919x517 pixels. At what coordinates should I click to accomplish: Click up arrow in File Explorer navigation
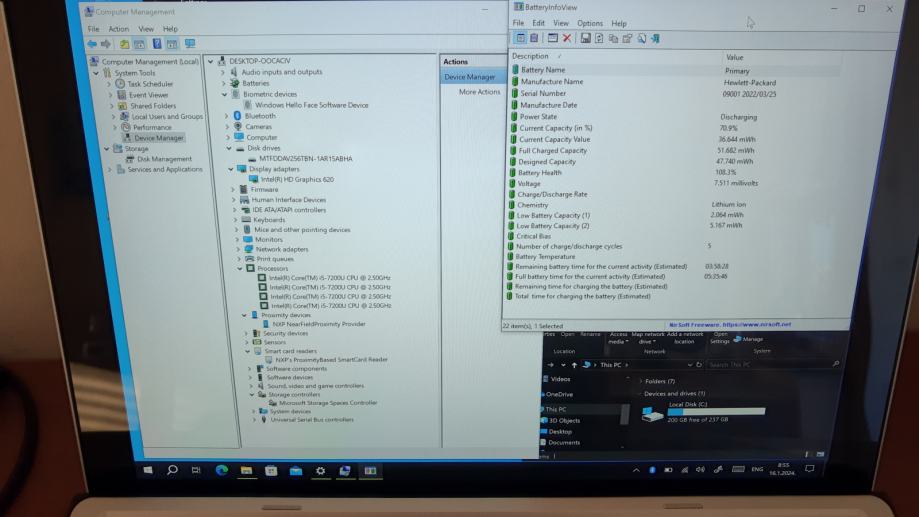coord(574,365)
